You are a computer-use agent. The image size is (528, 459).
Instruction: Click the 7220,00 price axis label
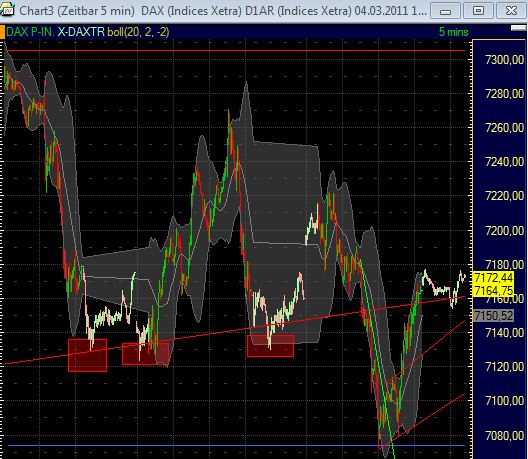(x=504, y=196)
